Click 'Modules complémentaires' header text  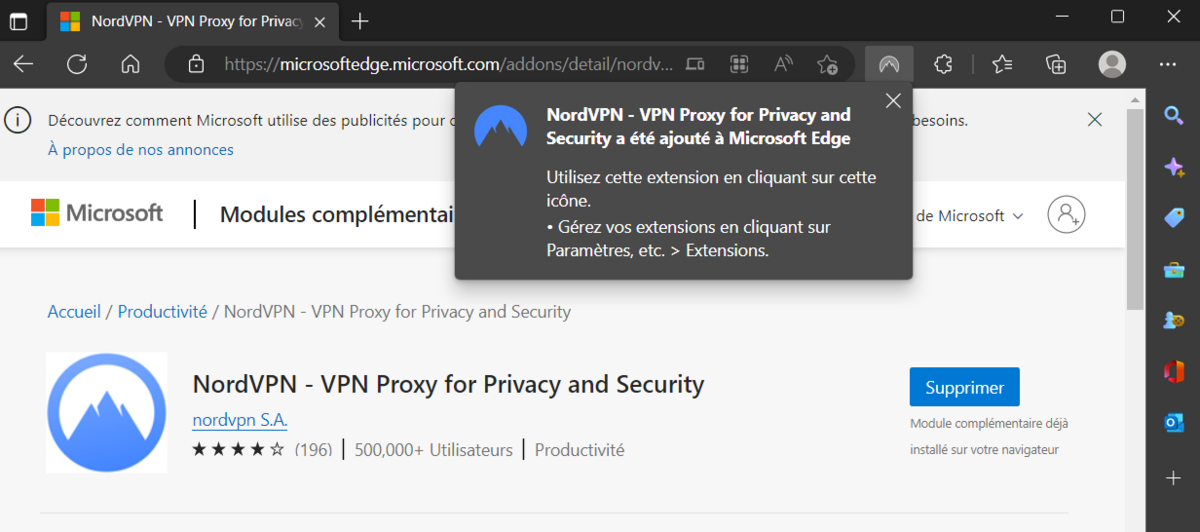click(x=337, y=215)
